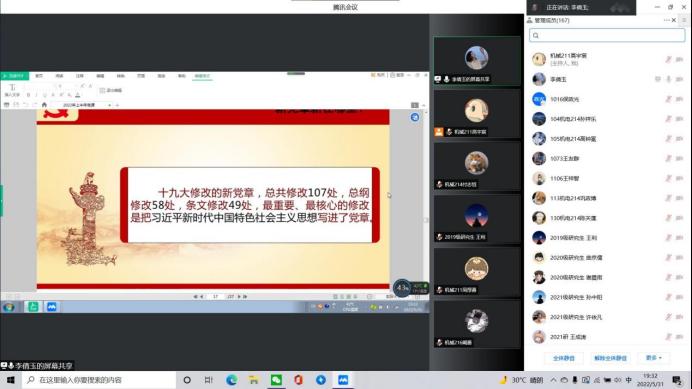Open the Windows notification center icon
The image size is (692, 389).
coord(677,380)
